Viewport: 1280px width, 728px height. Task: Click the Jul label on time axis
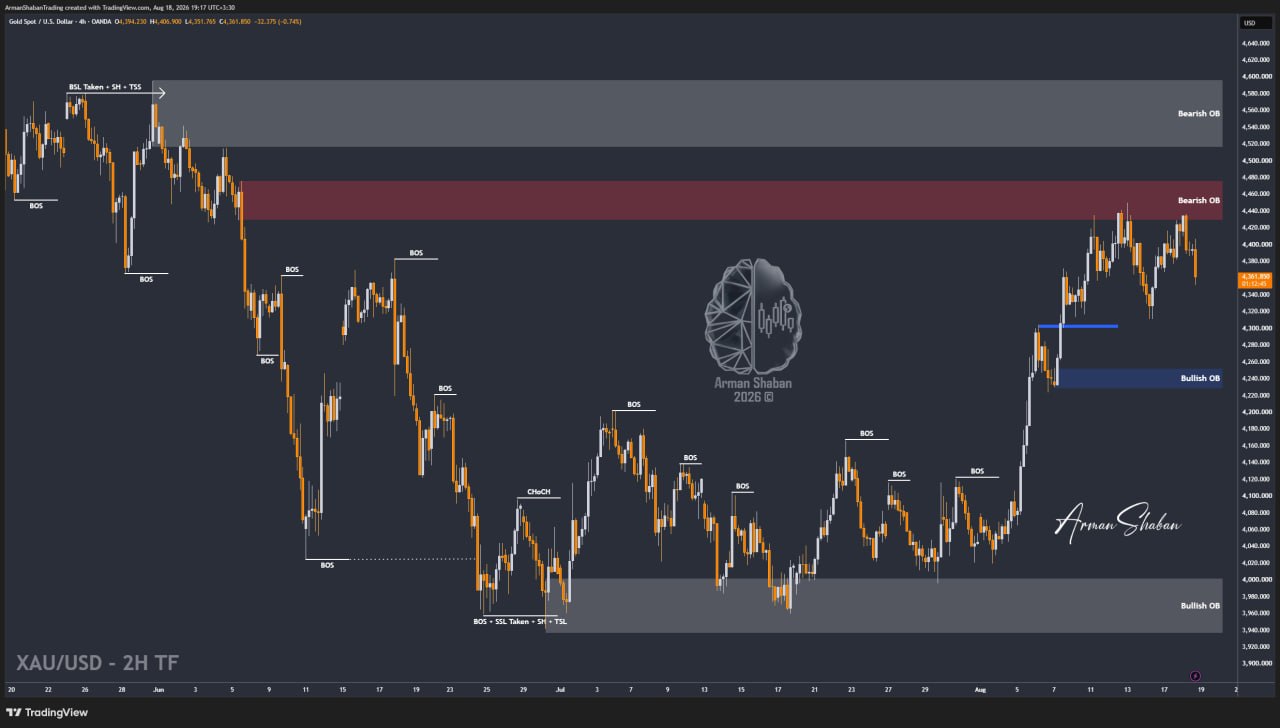coord(558,689)
